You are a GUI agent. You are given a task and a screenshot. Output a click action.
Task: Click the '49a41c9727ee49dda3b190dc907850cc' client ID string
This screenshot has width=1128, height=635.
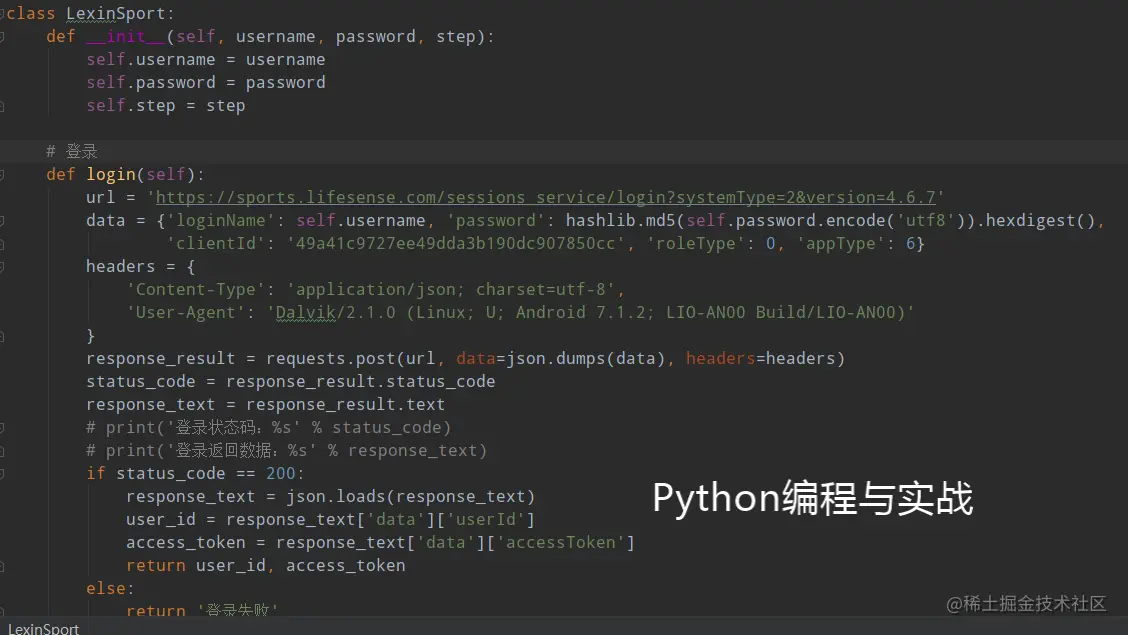pyautogui.click(x=455, y=244)
